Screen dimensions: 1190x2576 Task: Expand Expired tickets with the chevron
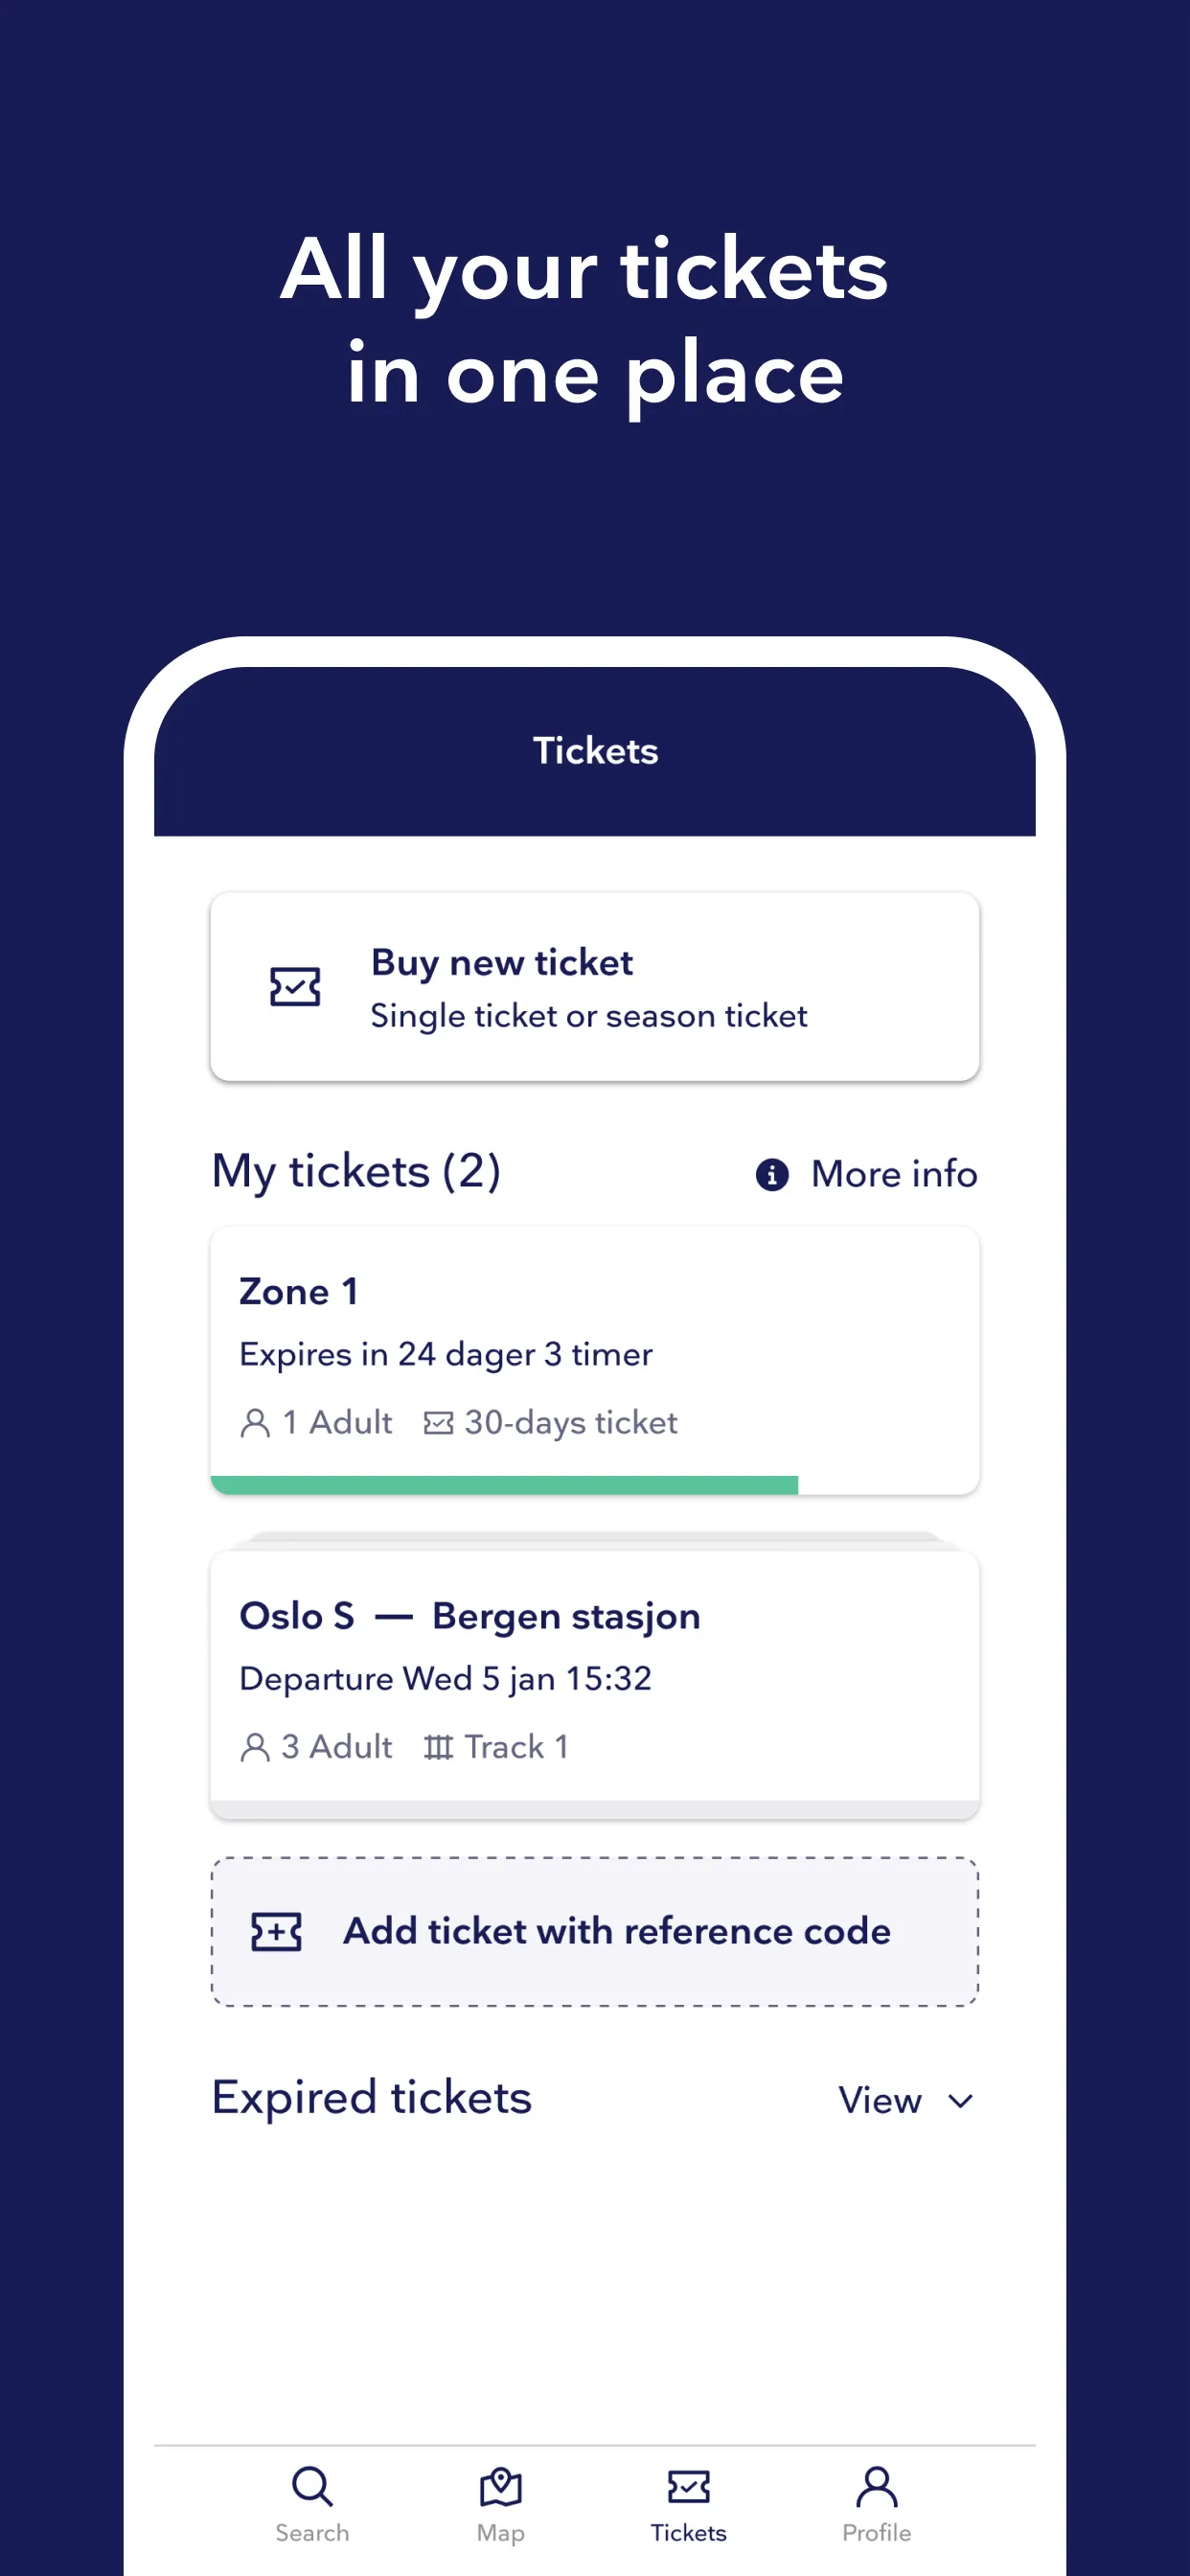tap(961, 2101)
